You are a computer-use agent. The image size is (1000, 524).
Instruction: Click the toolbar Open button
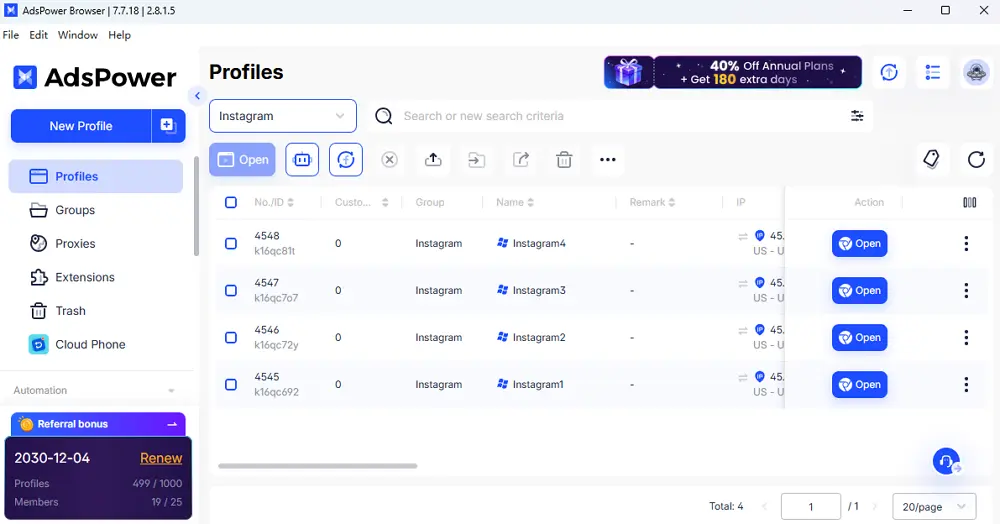(x=242, y=159)
